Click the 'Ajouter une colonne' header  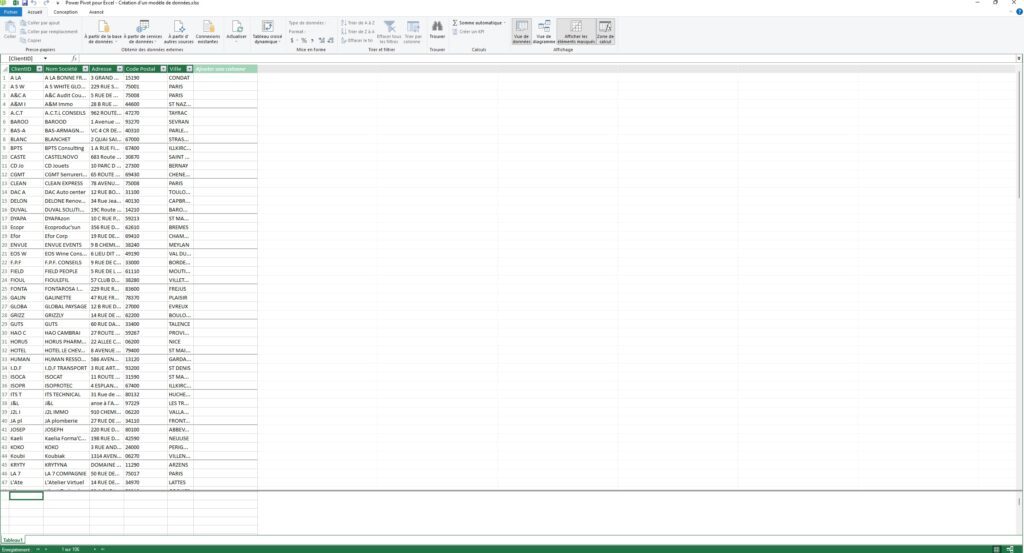225,69
